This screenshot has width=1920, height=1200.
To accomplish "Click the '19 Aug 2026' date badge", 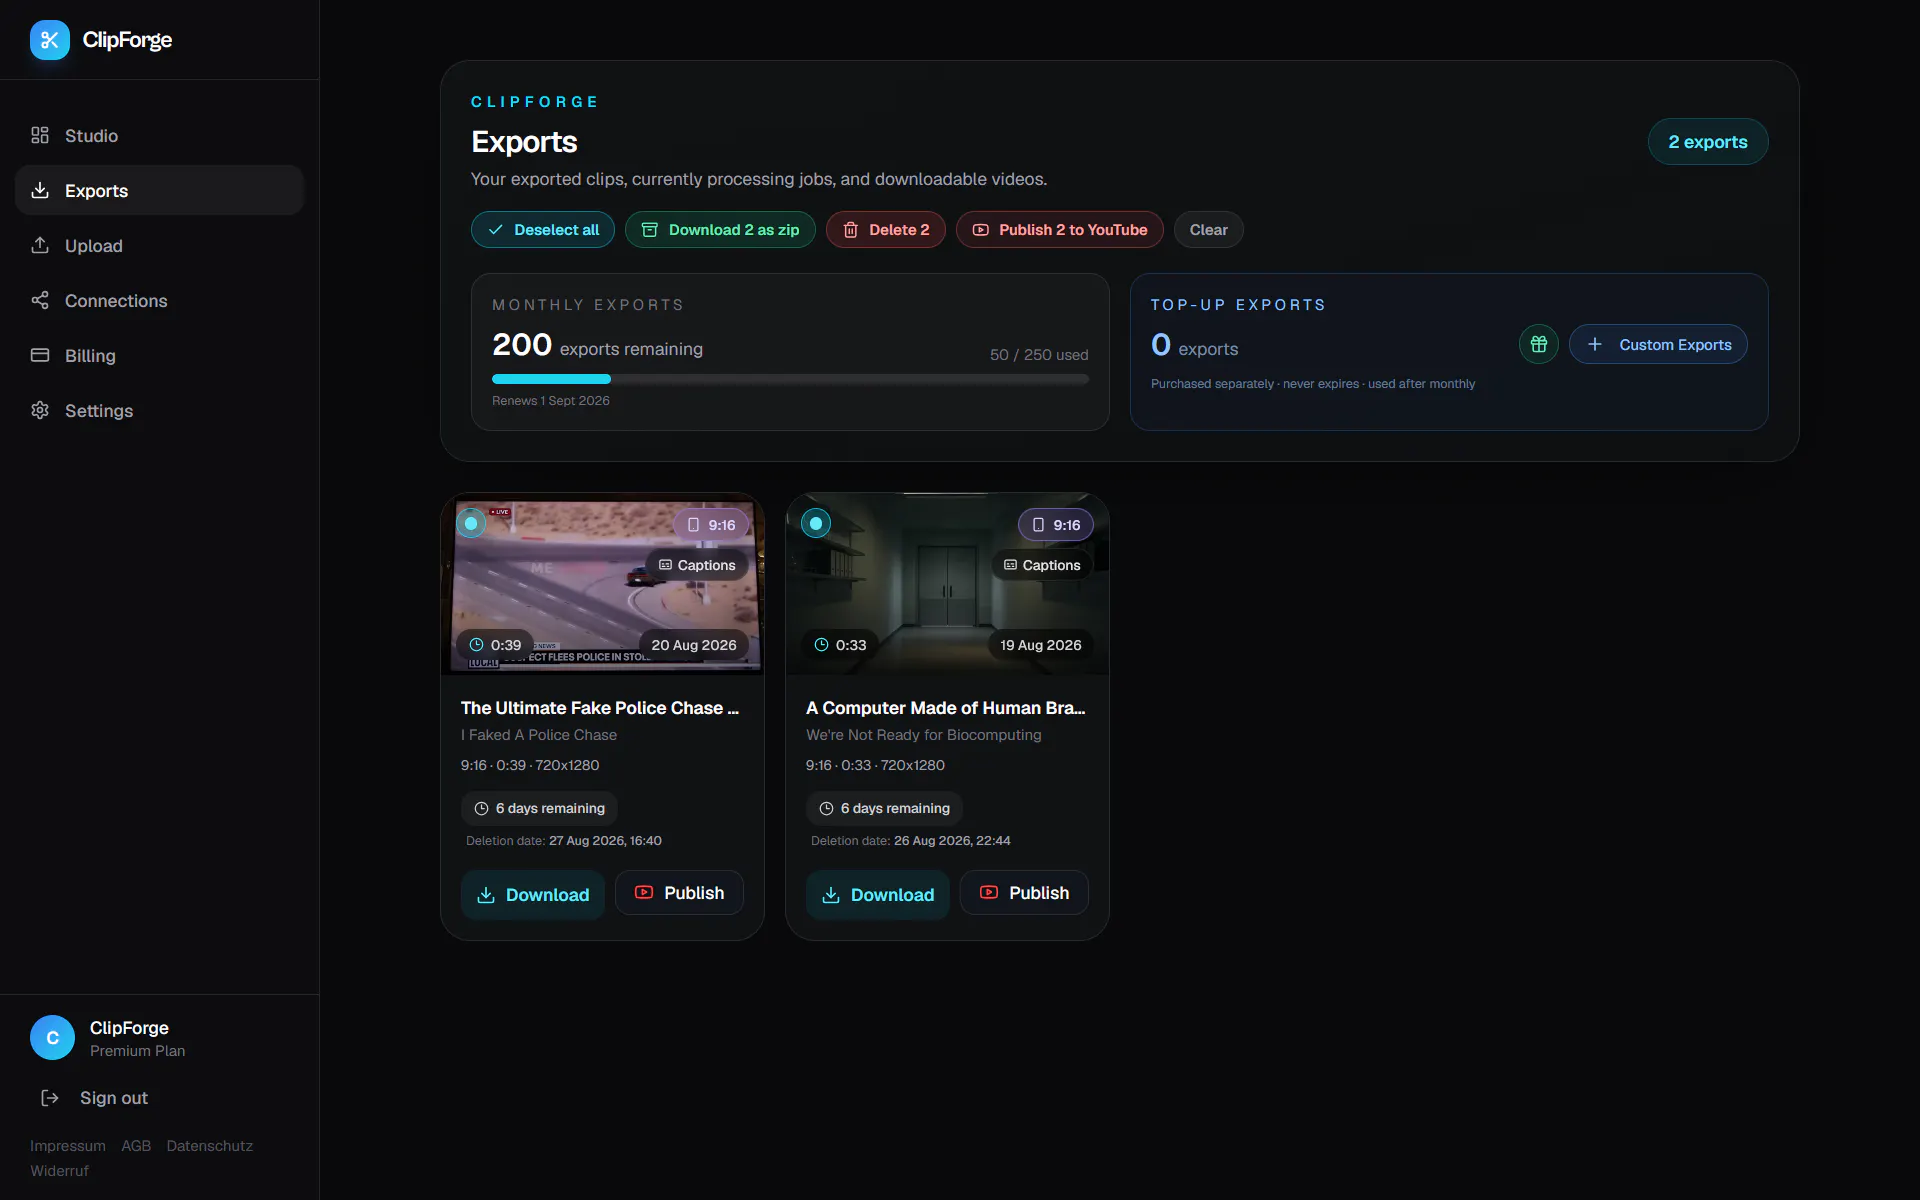I will 1041,645.
